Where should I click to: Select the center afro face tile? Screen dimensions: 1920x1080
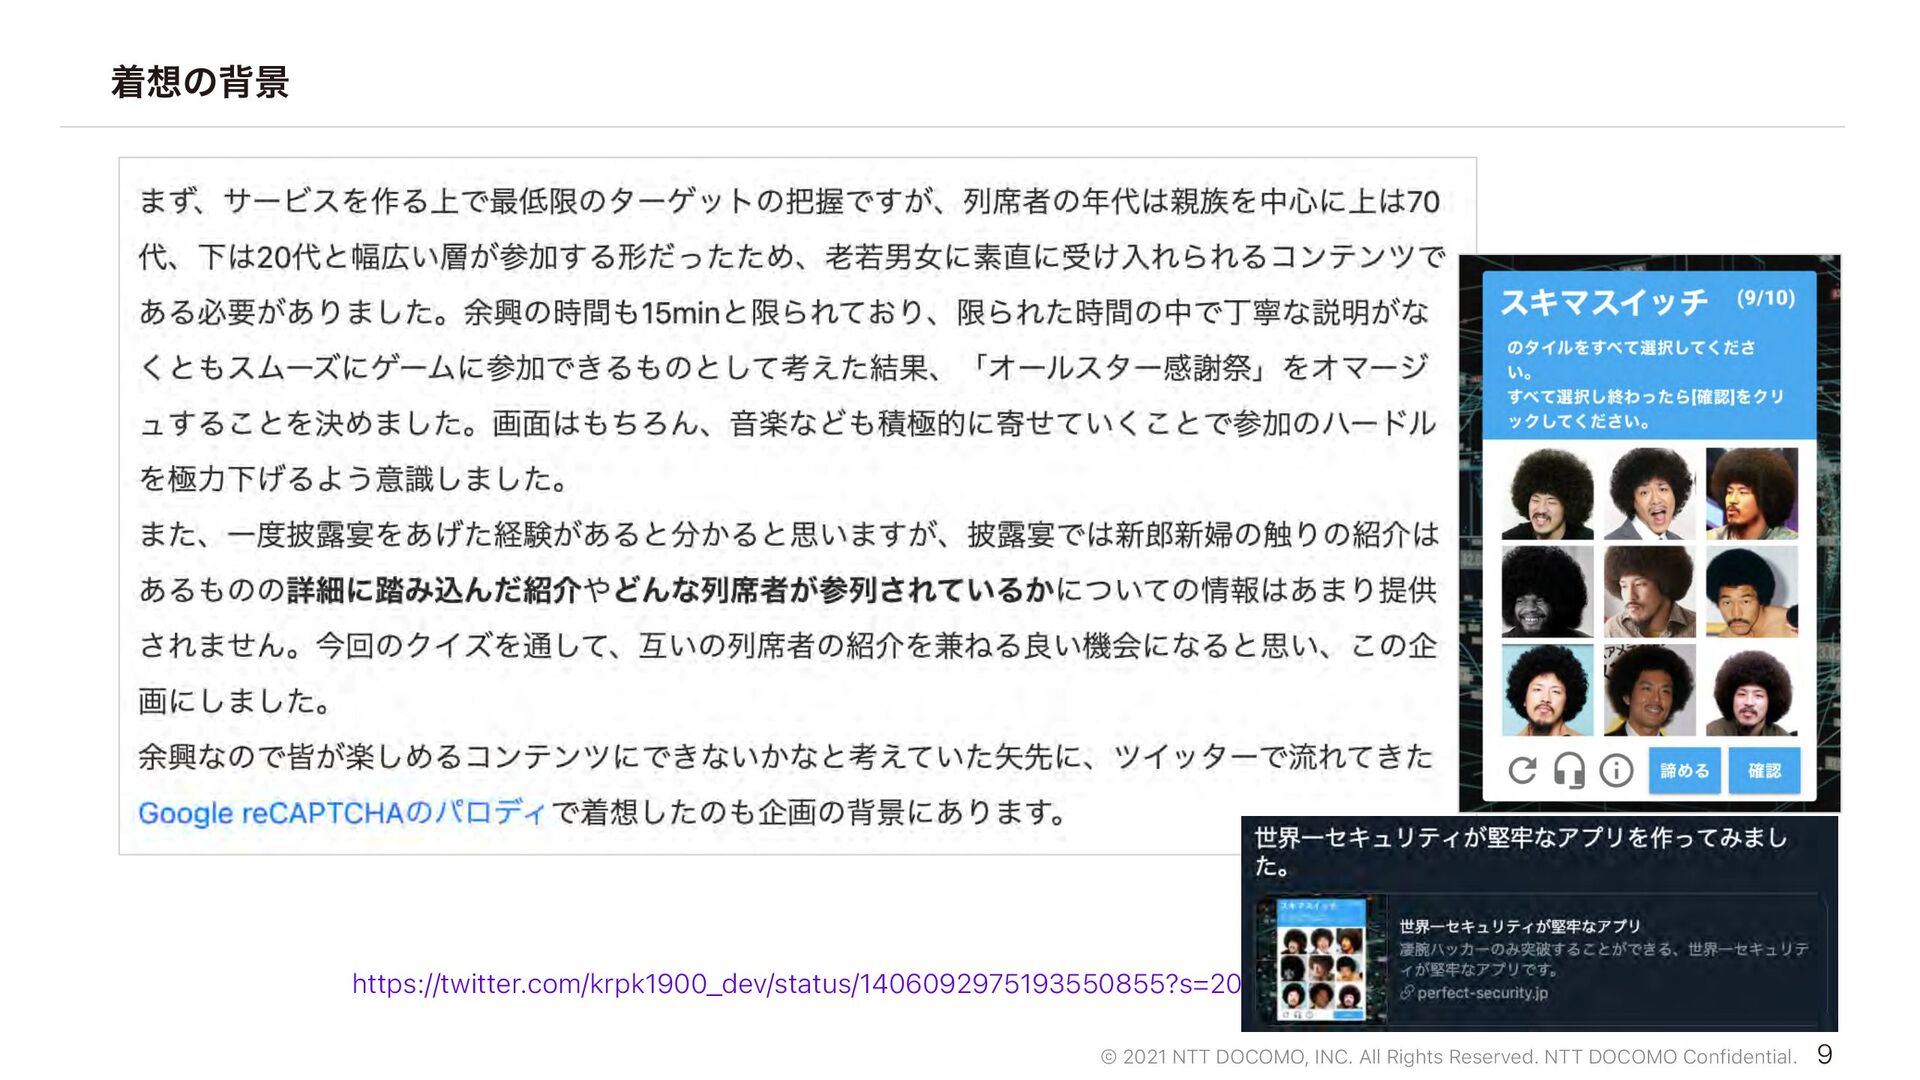tap(1650, 592)
